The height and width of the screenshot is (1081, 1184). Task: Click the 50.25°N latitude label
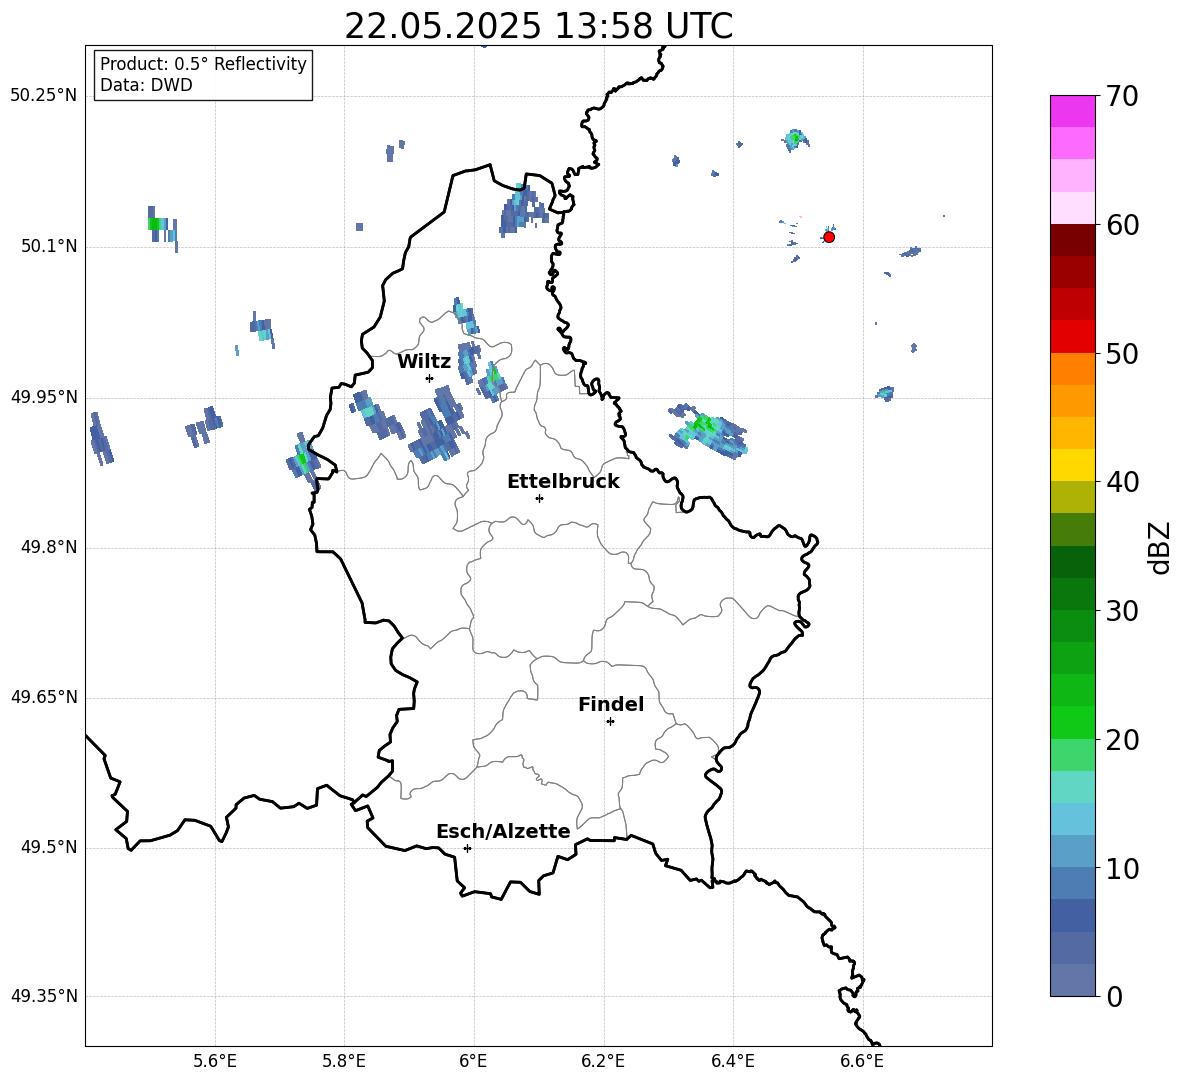tap(44, 96)
